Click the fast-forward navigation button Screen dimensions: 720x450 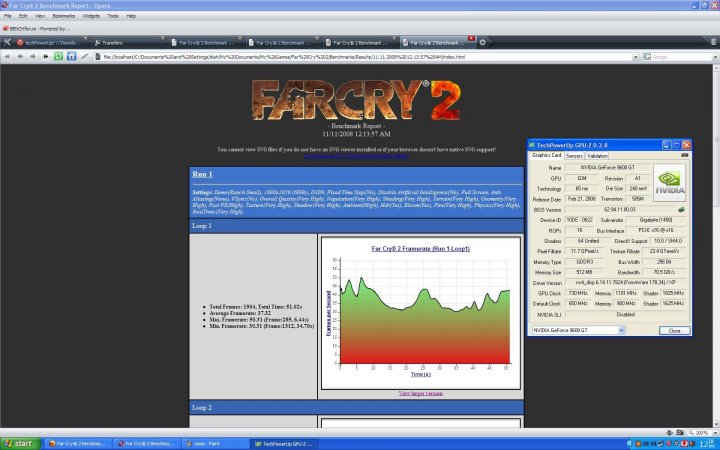point(45,56)
